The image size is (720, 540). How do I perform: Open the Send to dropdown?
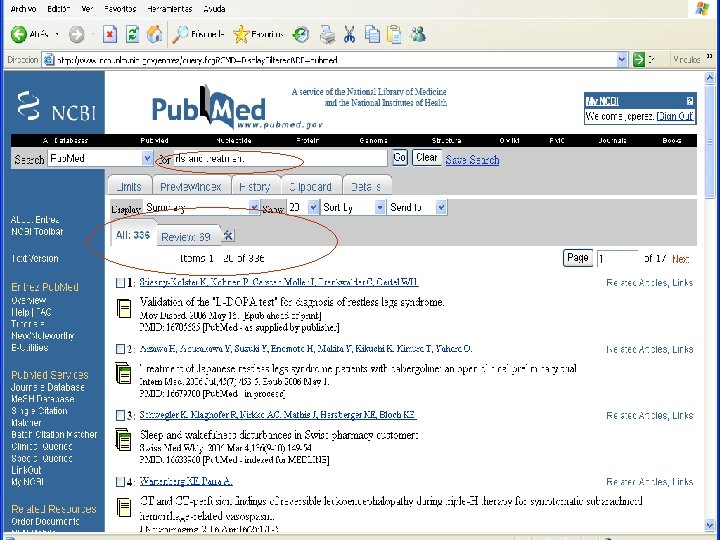(417, 208)
